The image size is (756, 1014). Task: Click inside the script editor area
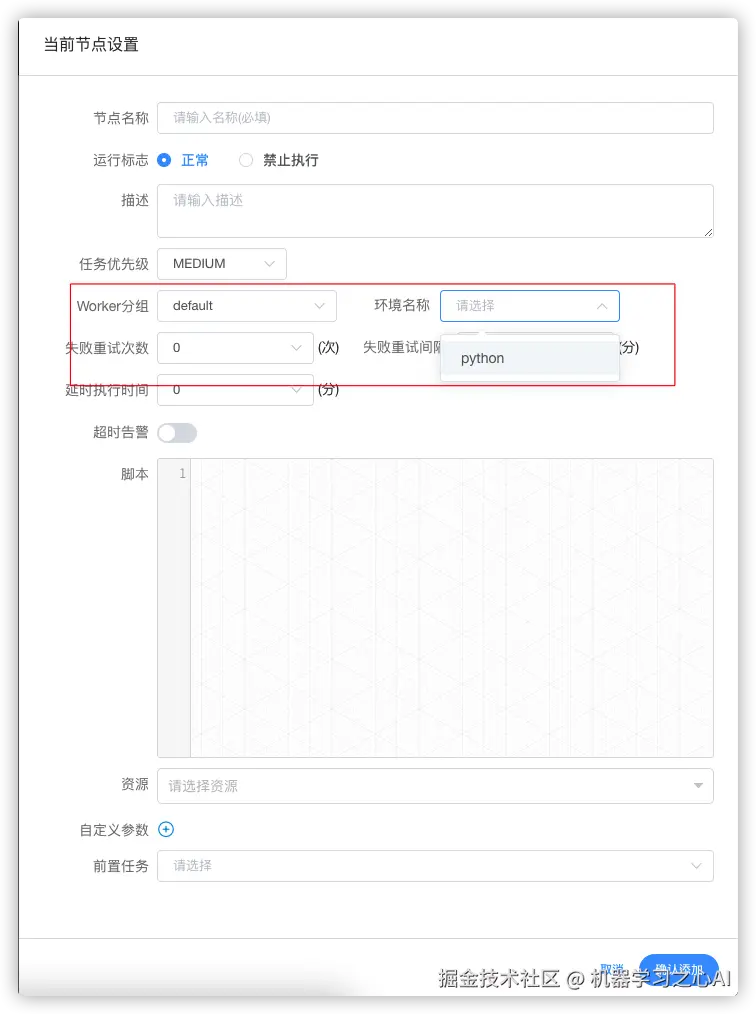[x=451, y=608]
